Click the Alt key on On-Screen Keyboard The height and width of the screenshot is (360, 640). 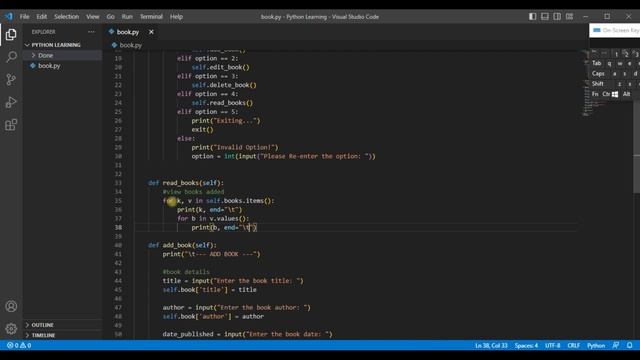[x=627, y=94]
